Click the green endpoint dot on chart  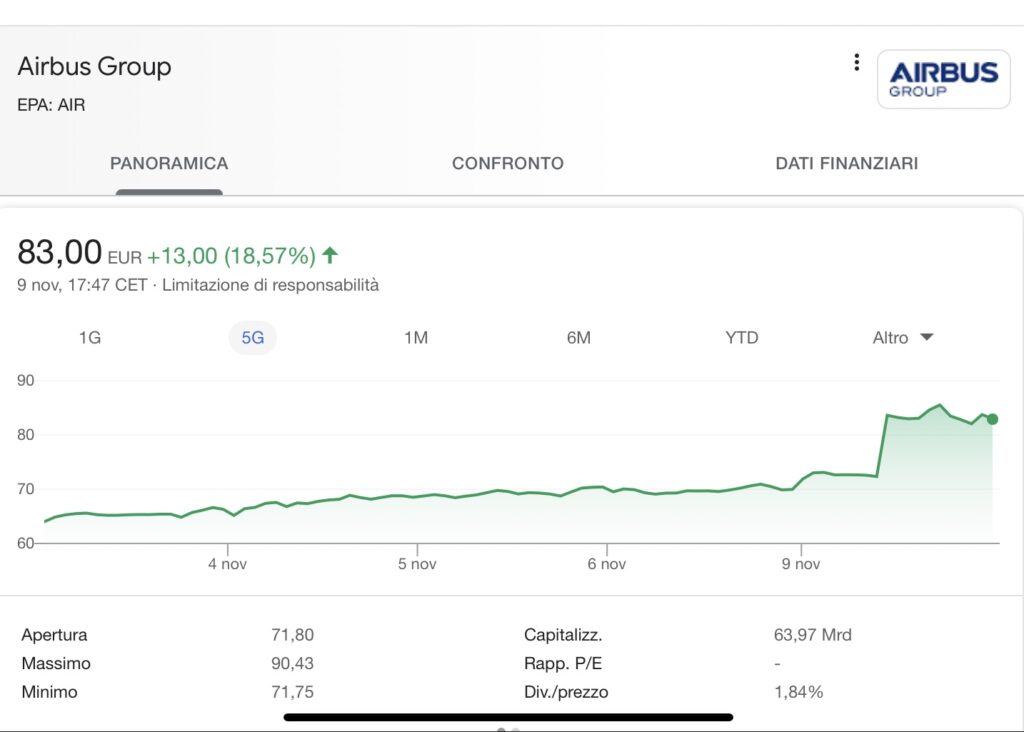(x=992, y=419)
